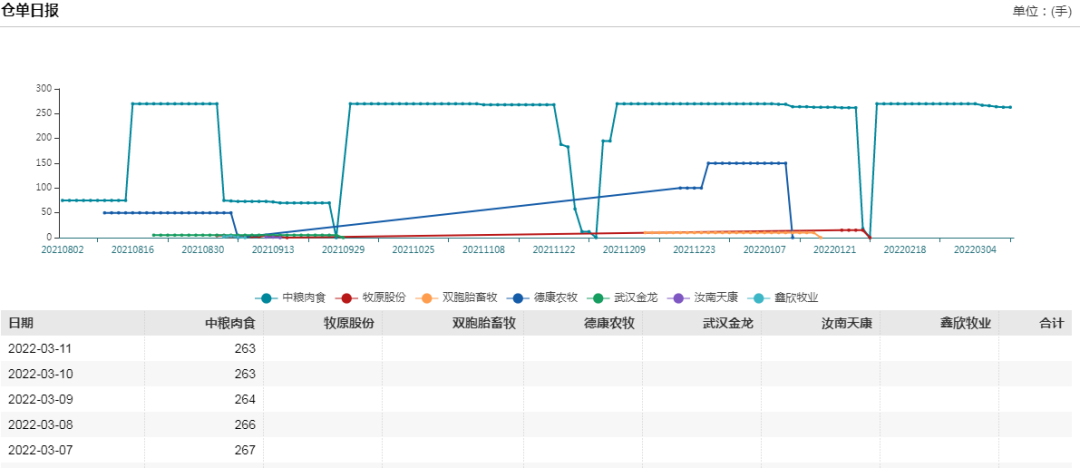Click x-axis label 20210913
The height and width of the screenshot is (468, 1080).
pos(273,250)
